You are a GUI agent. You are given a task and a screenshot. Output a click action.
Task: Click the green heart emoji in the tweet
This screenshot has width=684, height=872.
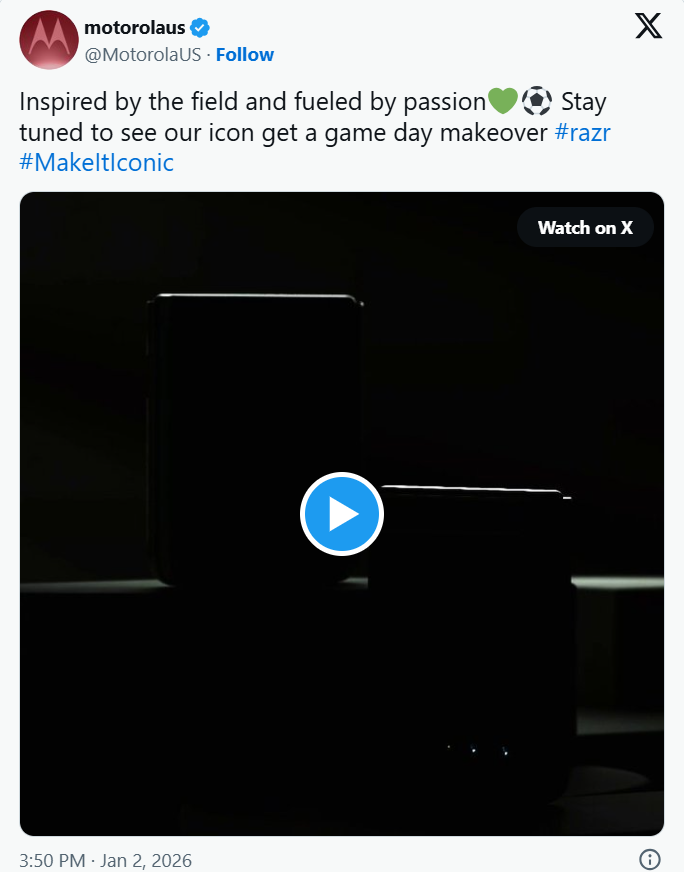[x=502, y=101]
